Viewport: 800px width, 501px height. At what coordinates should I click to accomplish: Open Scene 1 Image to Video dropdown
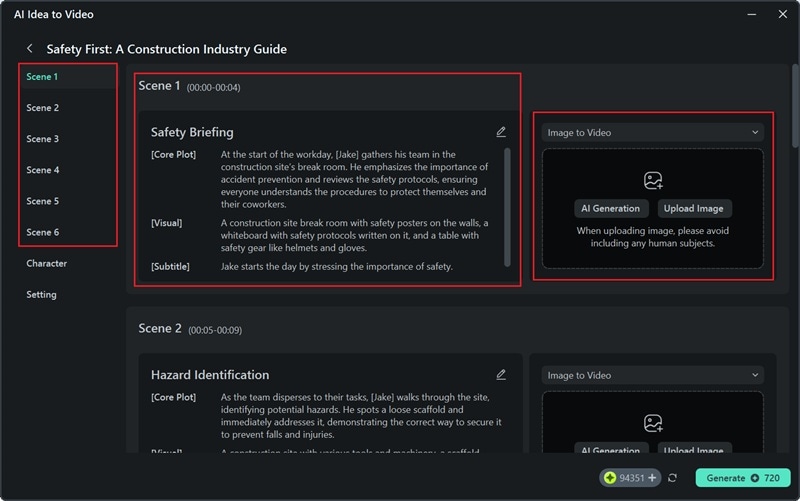click(x=653, y=133)
